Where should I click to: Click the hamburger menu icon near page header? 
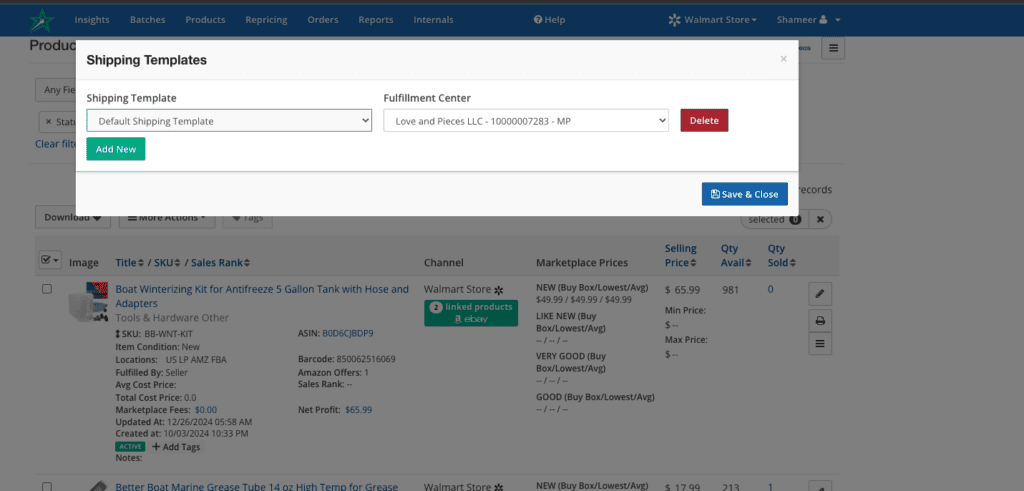pos(833,48)
